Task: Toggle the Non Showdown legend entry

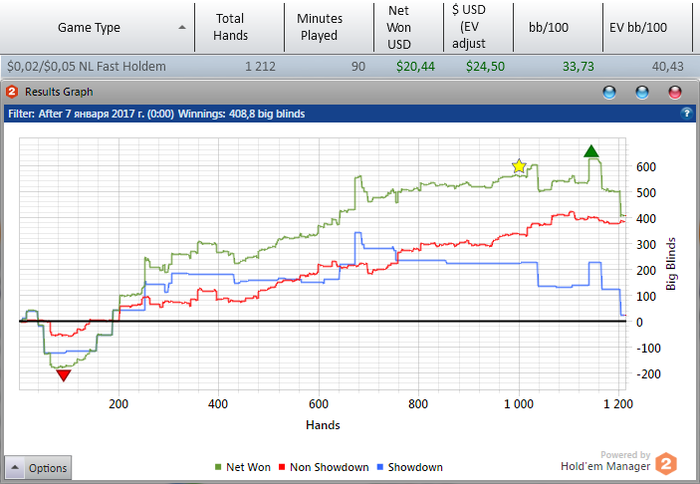Action: tap(324, 467)
